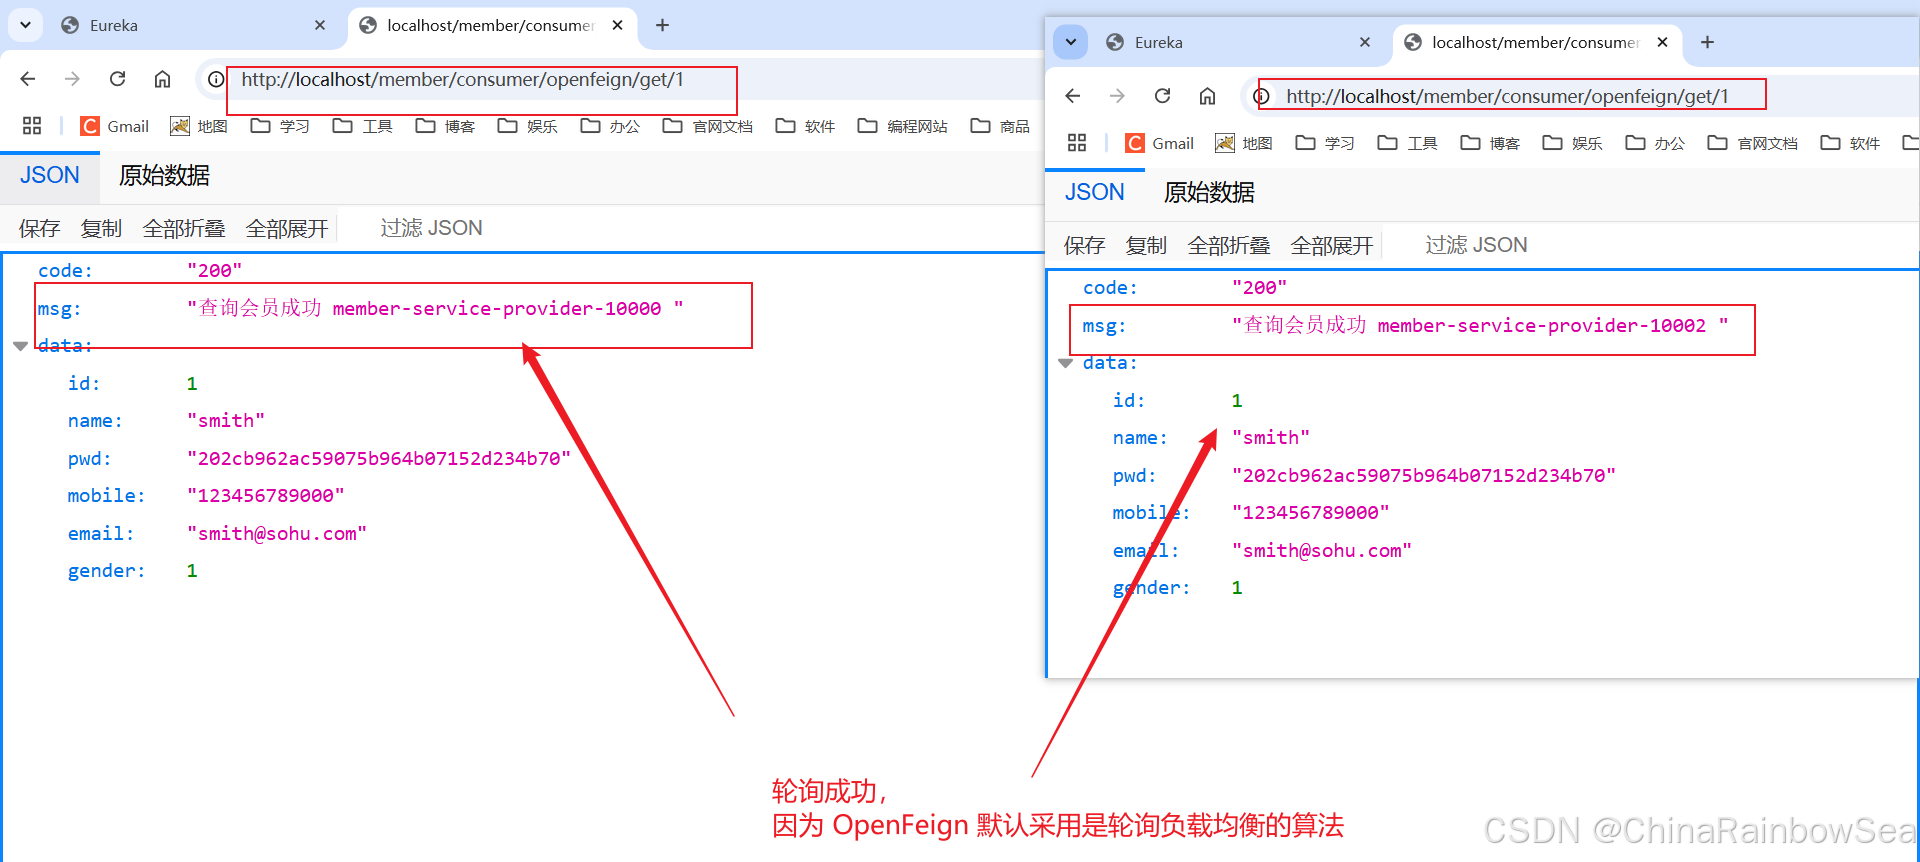
Task: Close localhost tab in left window
Action: [x=618, y=25]
